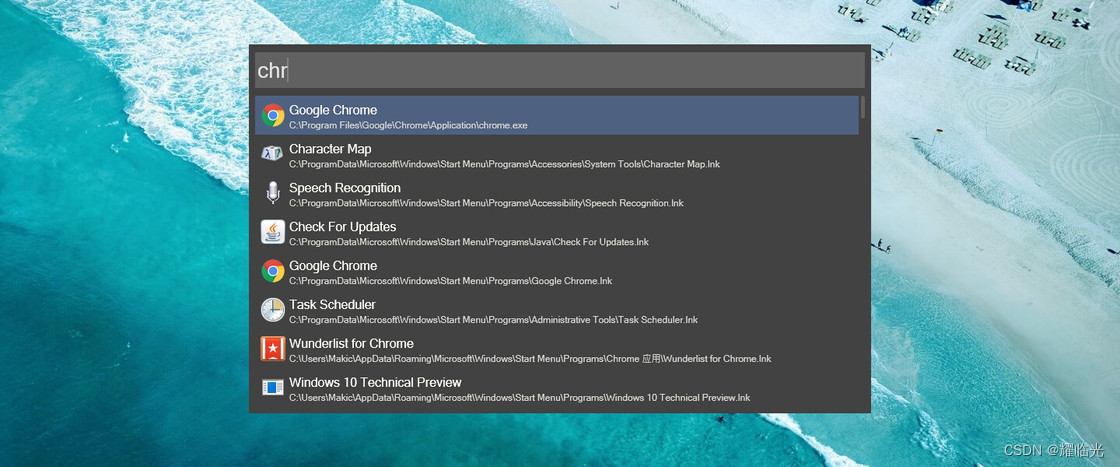Click the path ending in Windows 10 Technical Preview.lnk
This screenshot has height=467, width=1120.
click(x=519, y=398)
